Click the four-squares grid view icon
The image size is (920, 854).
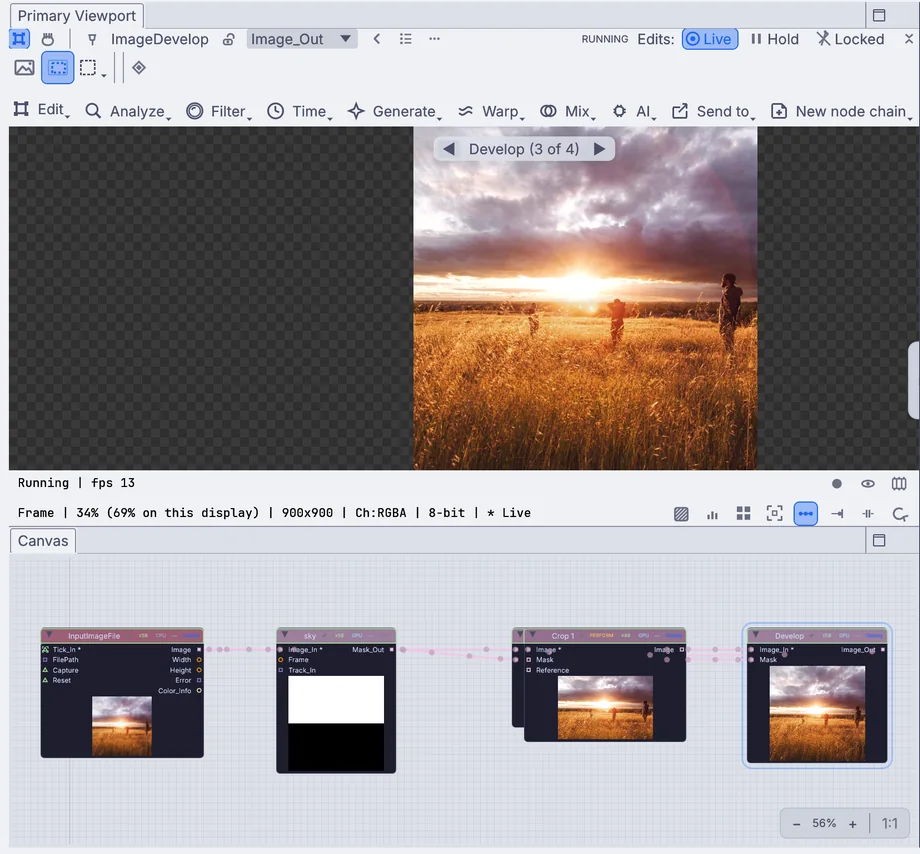743,514
